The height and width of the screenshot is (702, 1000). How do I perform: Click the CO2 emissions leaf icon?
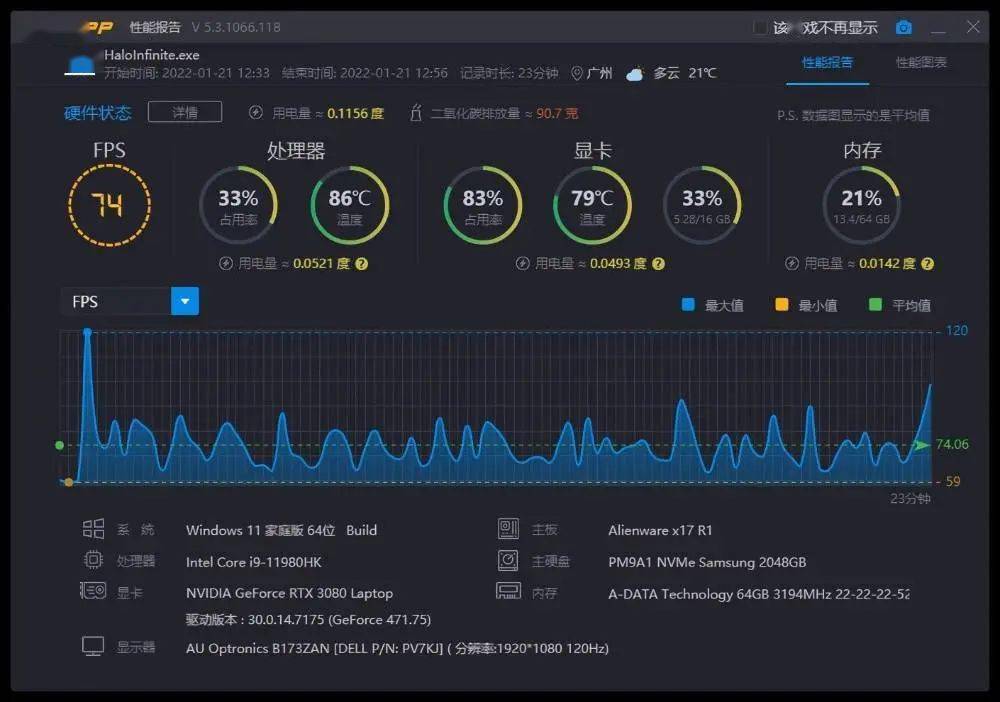click(415, 112)
